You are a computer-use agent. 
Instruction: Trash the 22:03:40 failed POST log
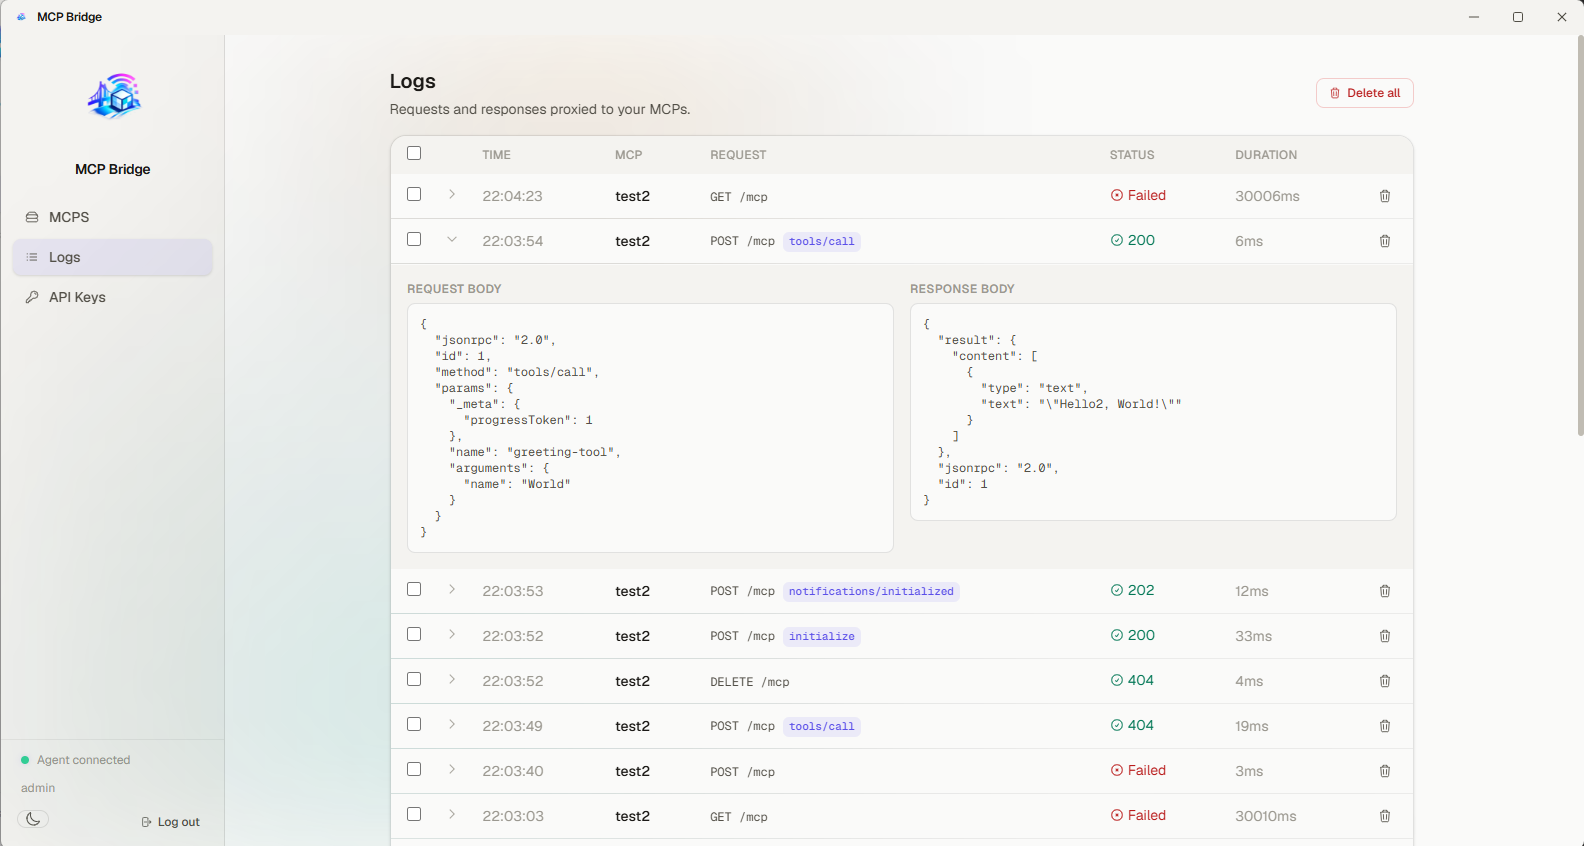click(x=1385, y=771)
